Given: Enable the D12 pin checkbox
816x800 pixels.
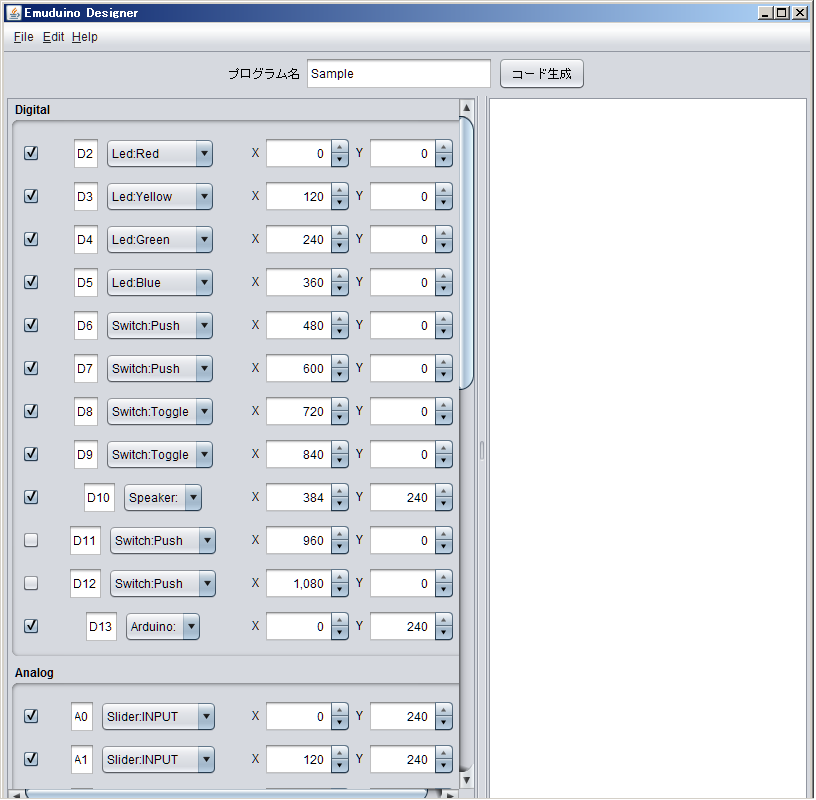Looking at the screenshot, I should click(31, 583).
